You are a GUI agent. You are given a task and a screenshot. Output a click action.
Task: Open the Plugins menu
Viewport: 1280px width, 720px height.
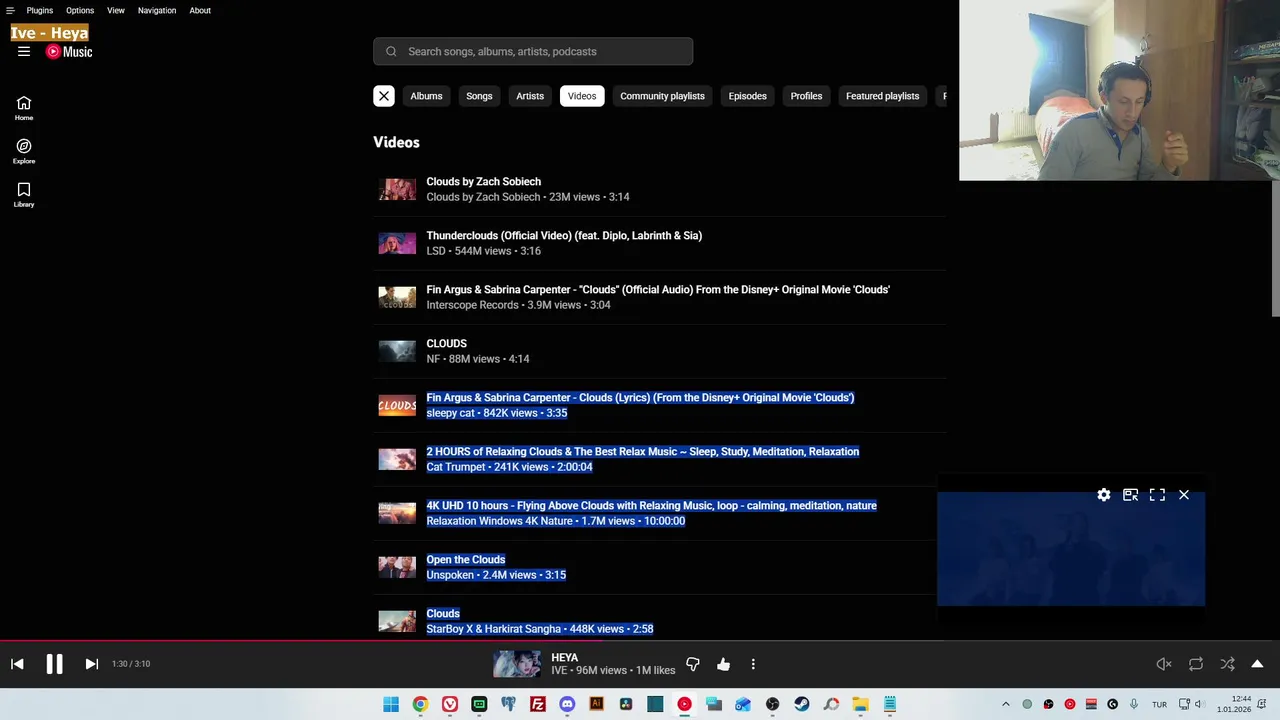tap(40, 10)
